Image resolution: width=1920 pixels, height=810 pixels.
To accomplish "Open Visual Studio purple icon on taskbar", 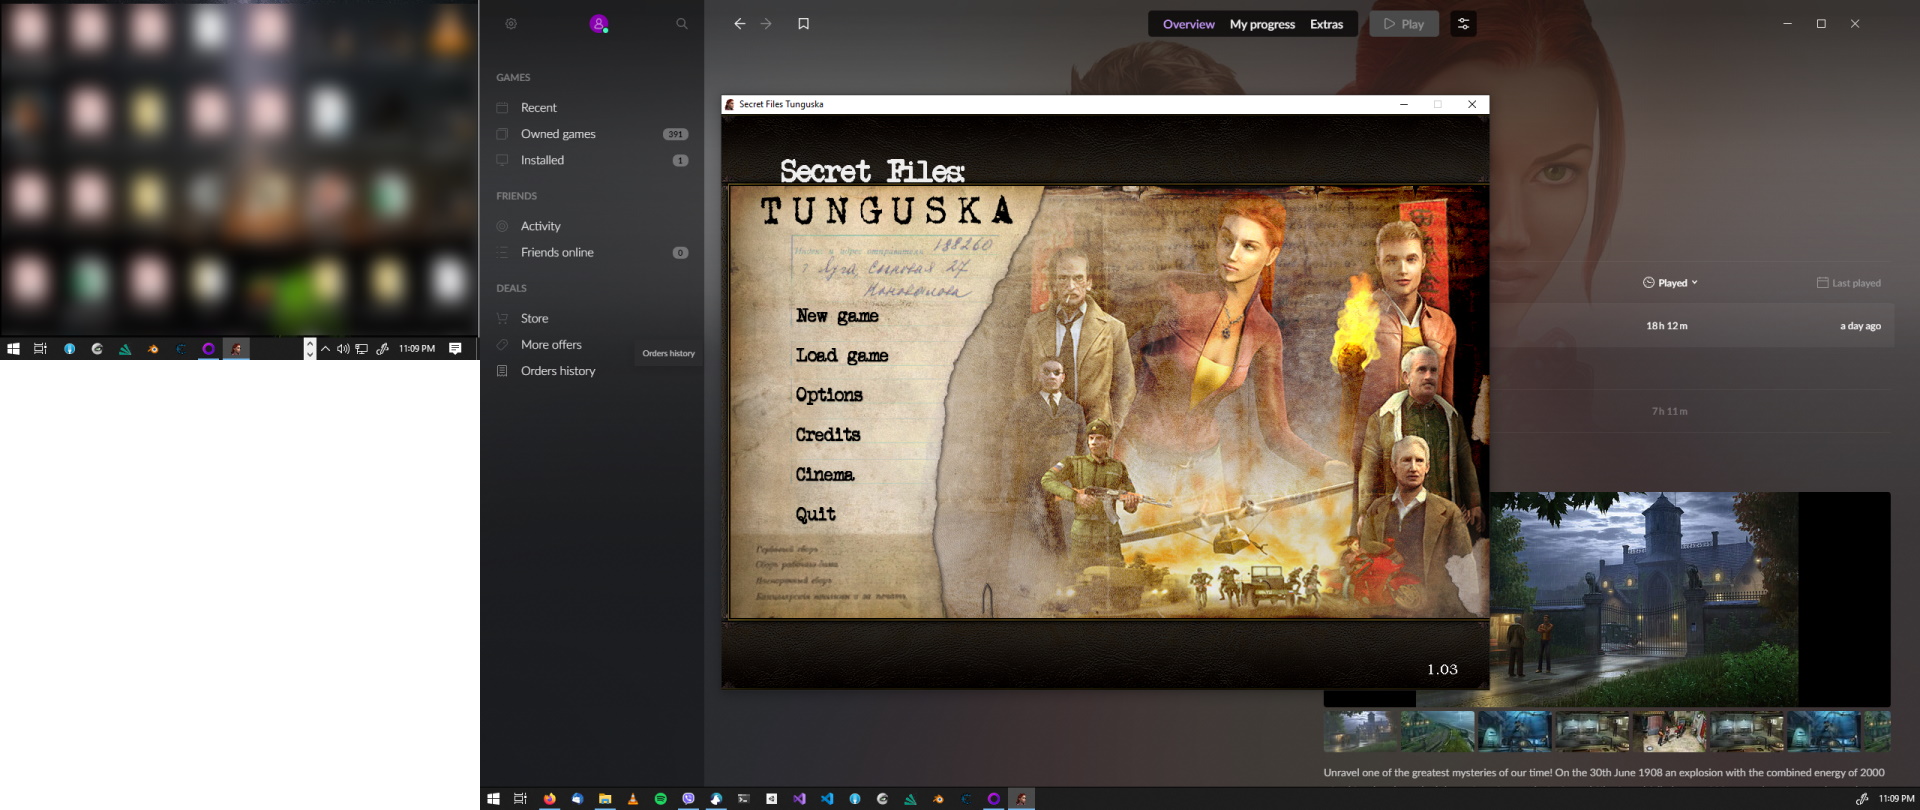I will point(799,799).
